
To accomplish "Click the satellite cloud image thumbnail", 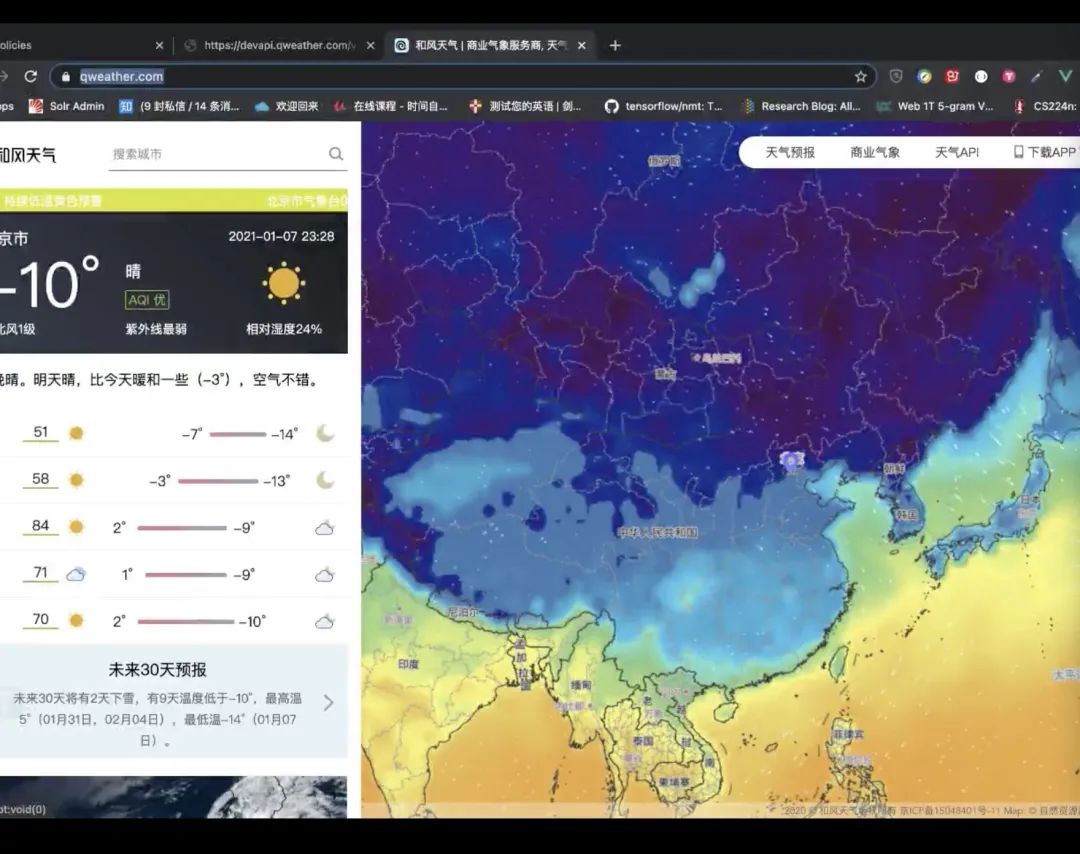I will tap(174, 797).
